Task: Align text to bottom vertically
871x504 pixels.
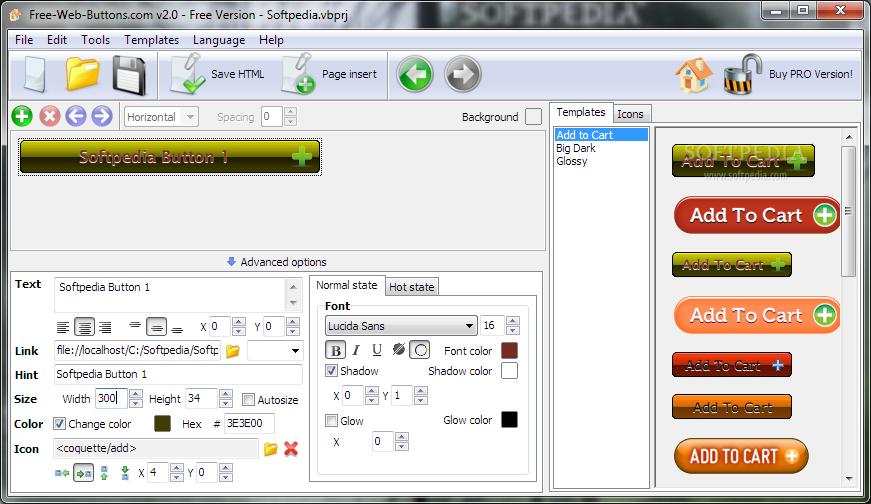Action: point(177,328)
